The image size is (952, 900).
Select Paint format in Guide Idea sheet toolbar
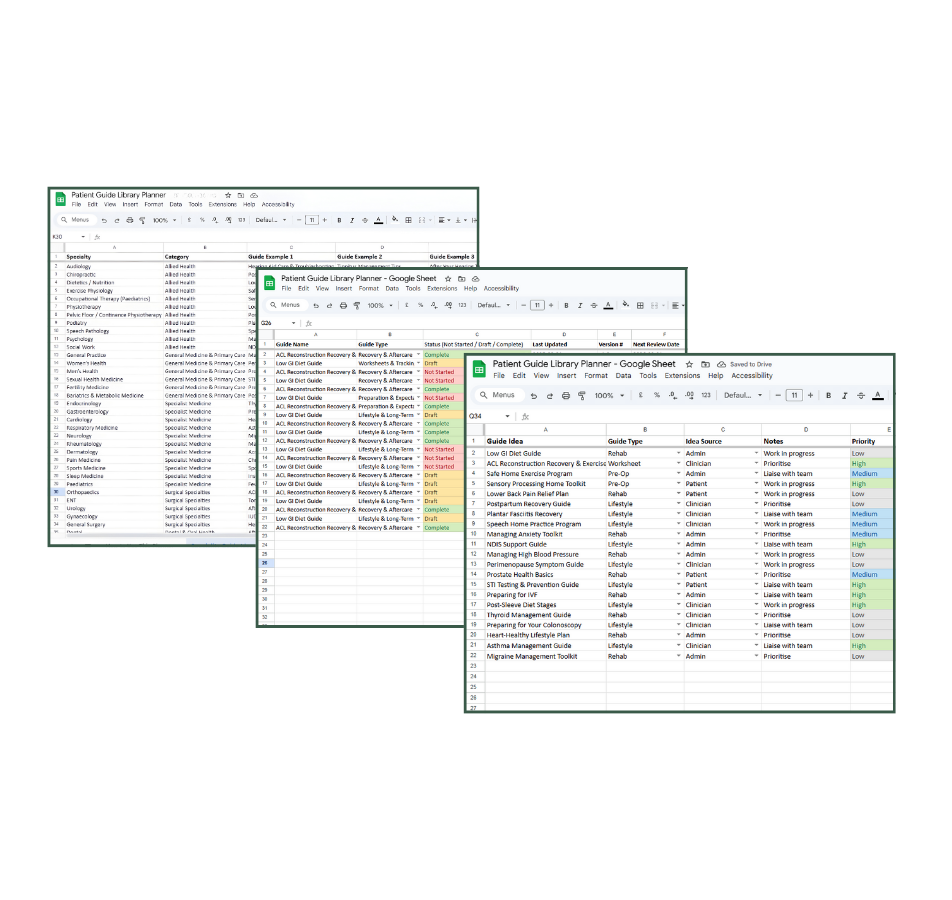click(581, 395)
